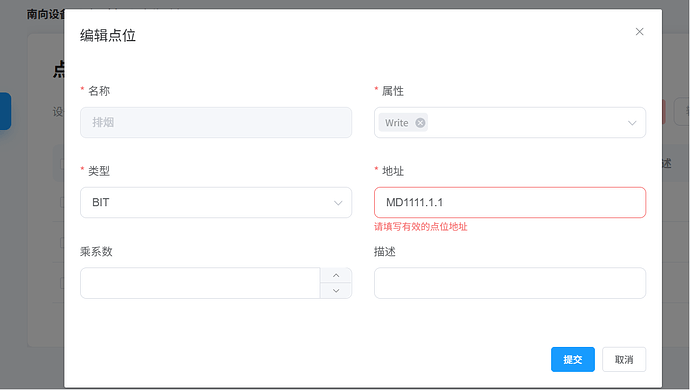Click the red 请填写有效的点位地址 error message
Screen dimensions: 690x390
(x=421, y=227)
